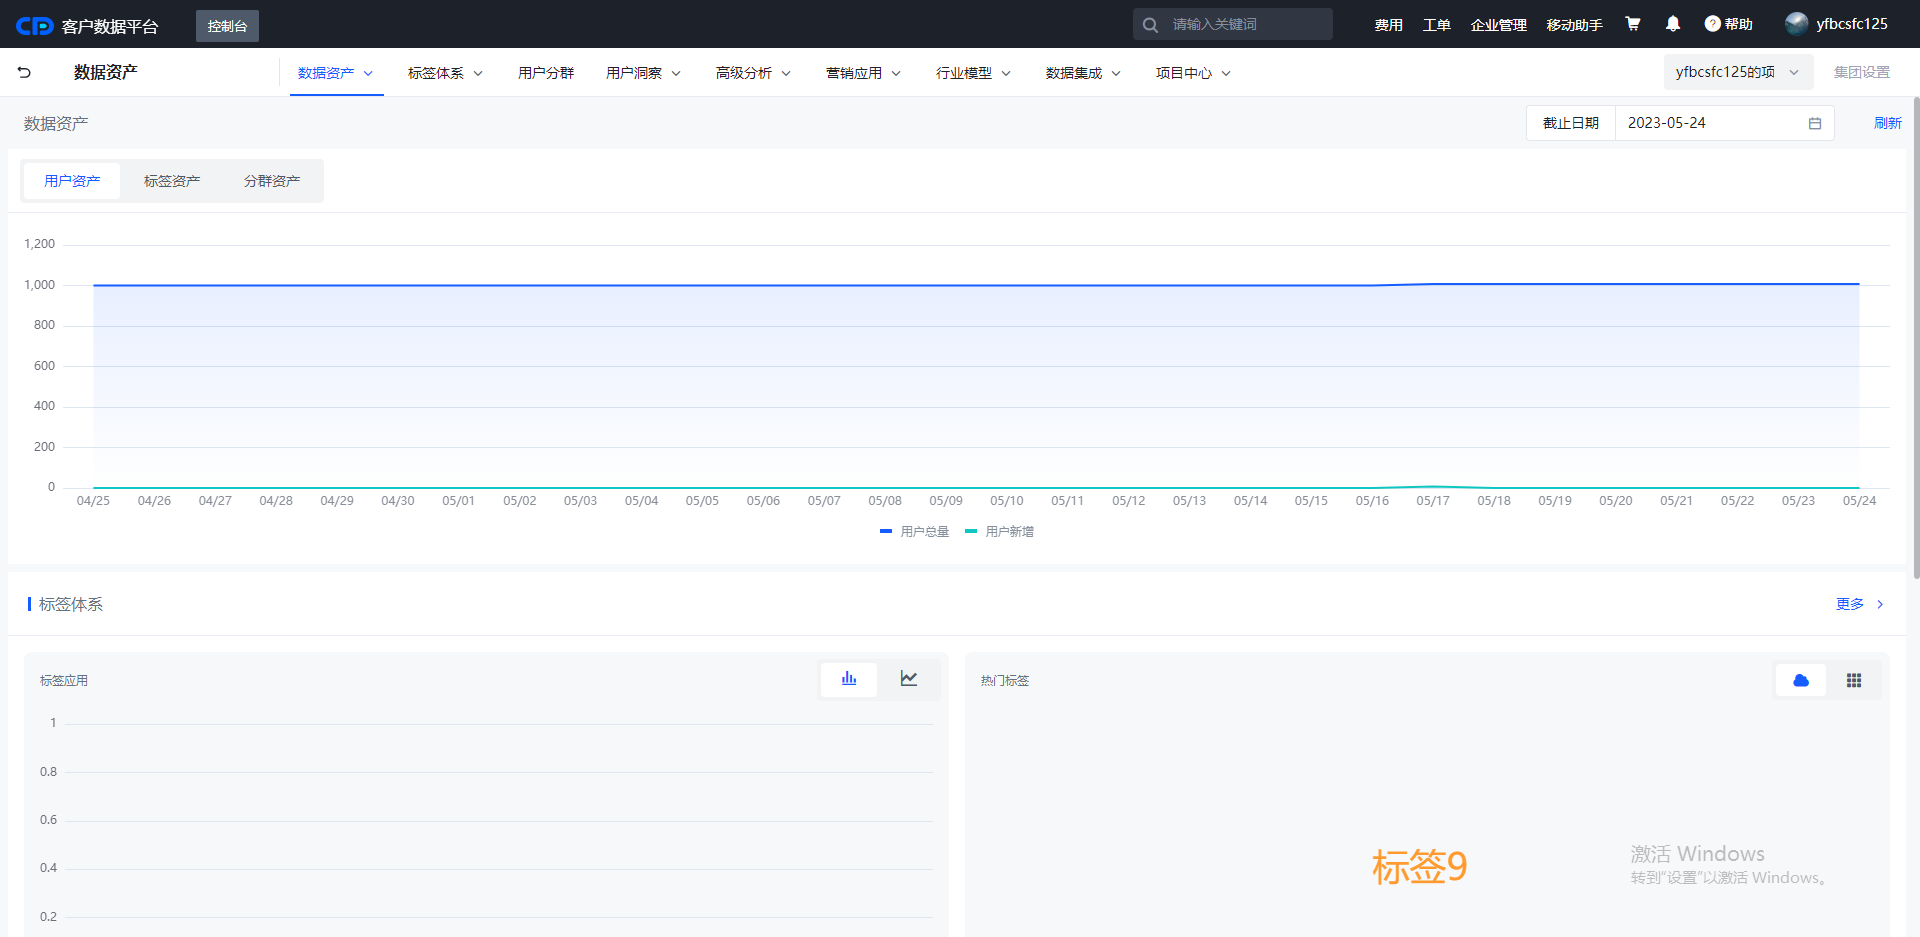1920x937 pixels.
Task: Select the 用户资产 tab
Action: coord(72,181)
